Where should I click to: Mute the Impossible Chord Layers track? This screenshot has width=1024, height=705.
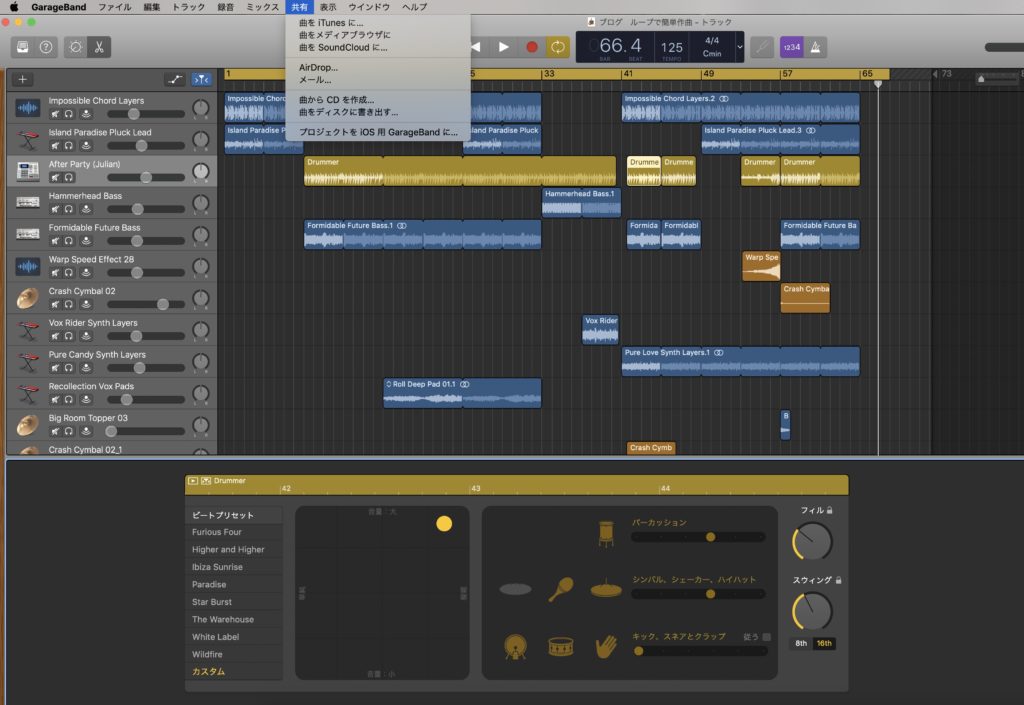click(55, 114)
